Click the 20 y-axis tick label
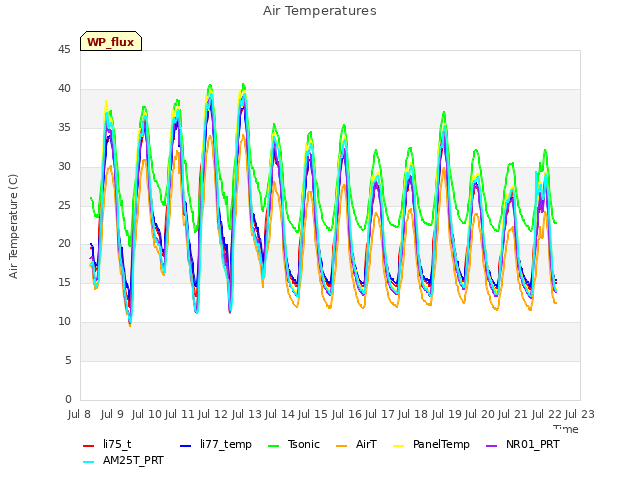The width and height of the screenshot is (640, 480). 64,244
